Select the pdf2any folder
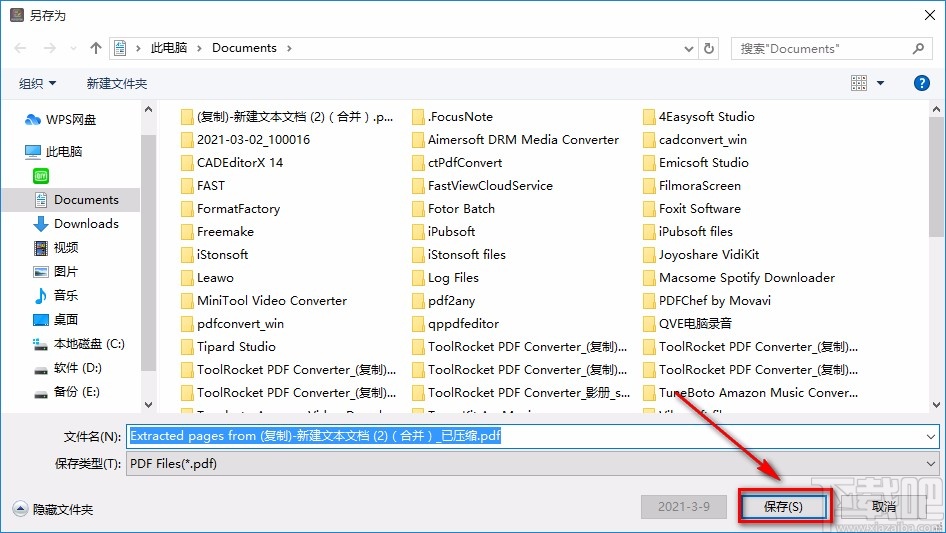The width and height of the screenshot is (946, 533). [444, 301]
